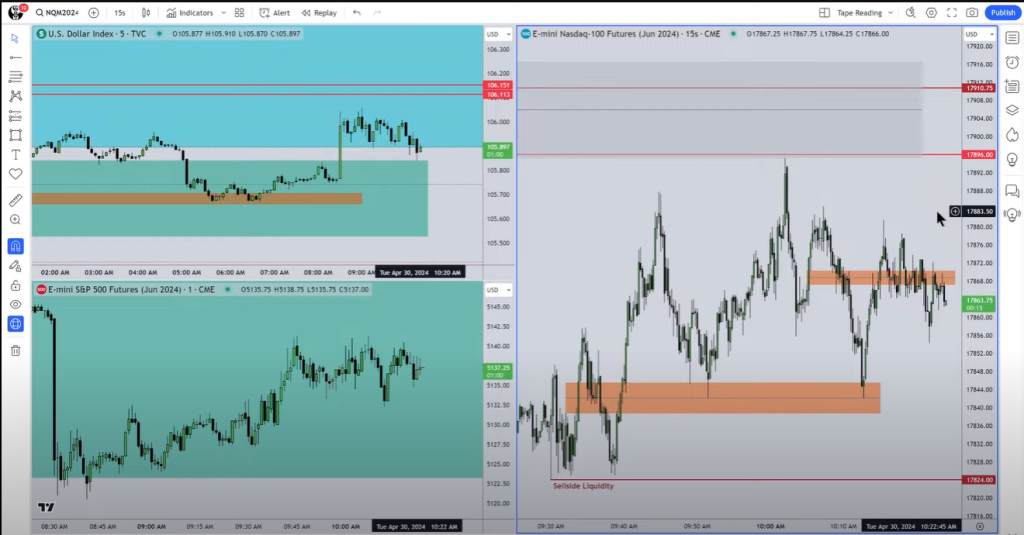The image size is (1024, 535).
Task: Open chart settings hexagon icon
Action: click(931, 12)
